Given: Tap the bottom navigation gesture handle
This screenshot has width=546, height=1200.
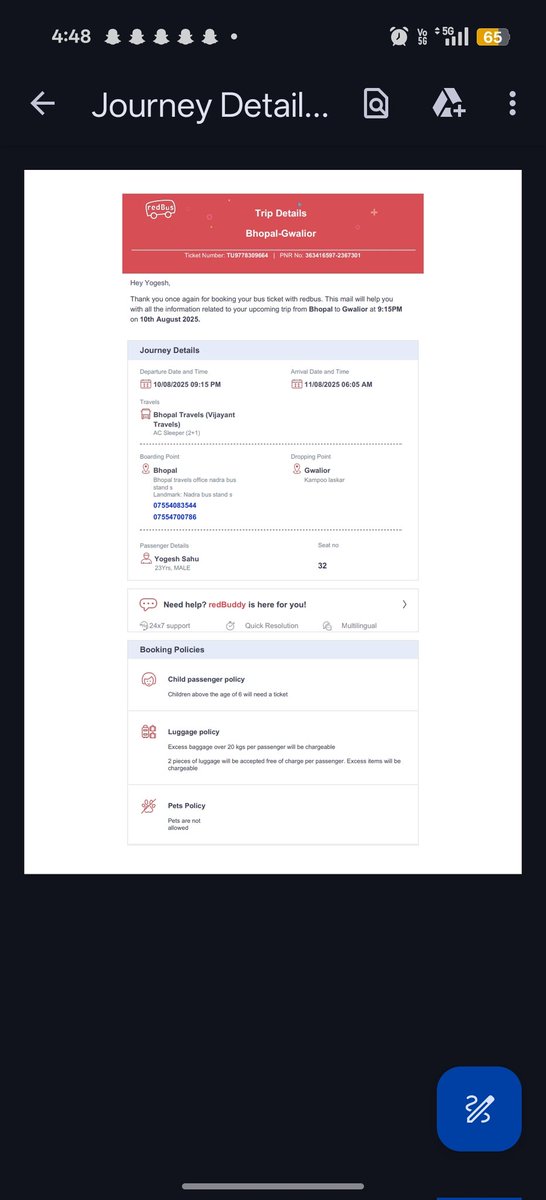Looking at the screenshot, I should pos(272,1187).
